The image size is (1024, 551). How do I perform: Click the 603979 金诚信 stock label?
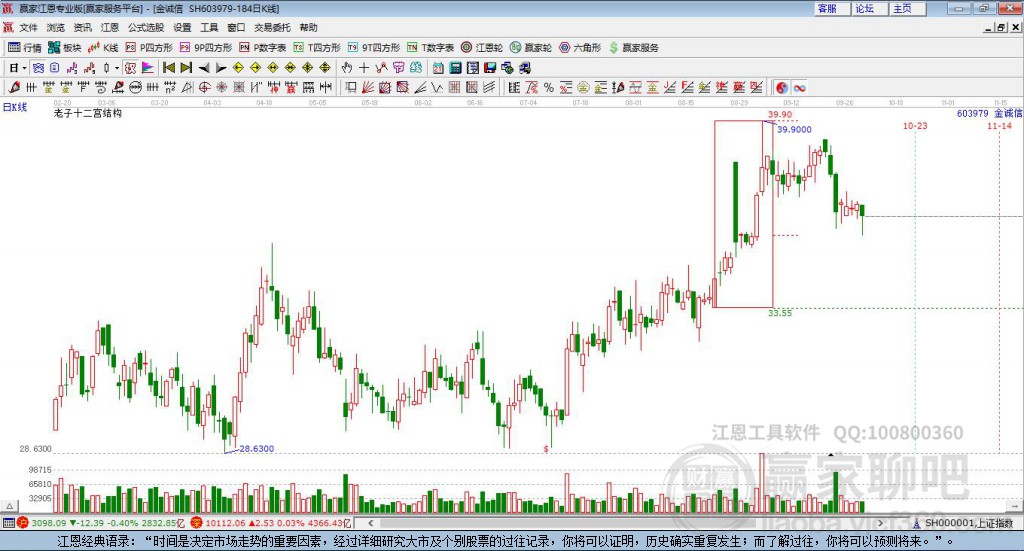click(x=989, y=113)
